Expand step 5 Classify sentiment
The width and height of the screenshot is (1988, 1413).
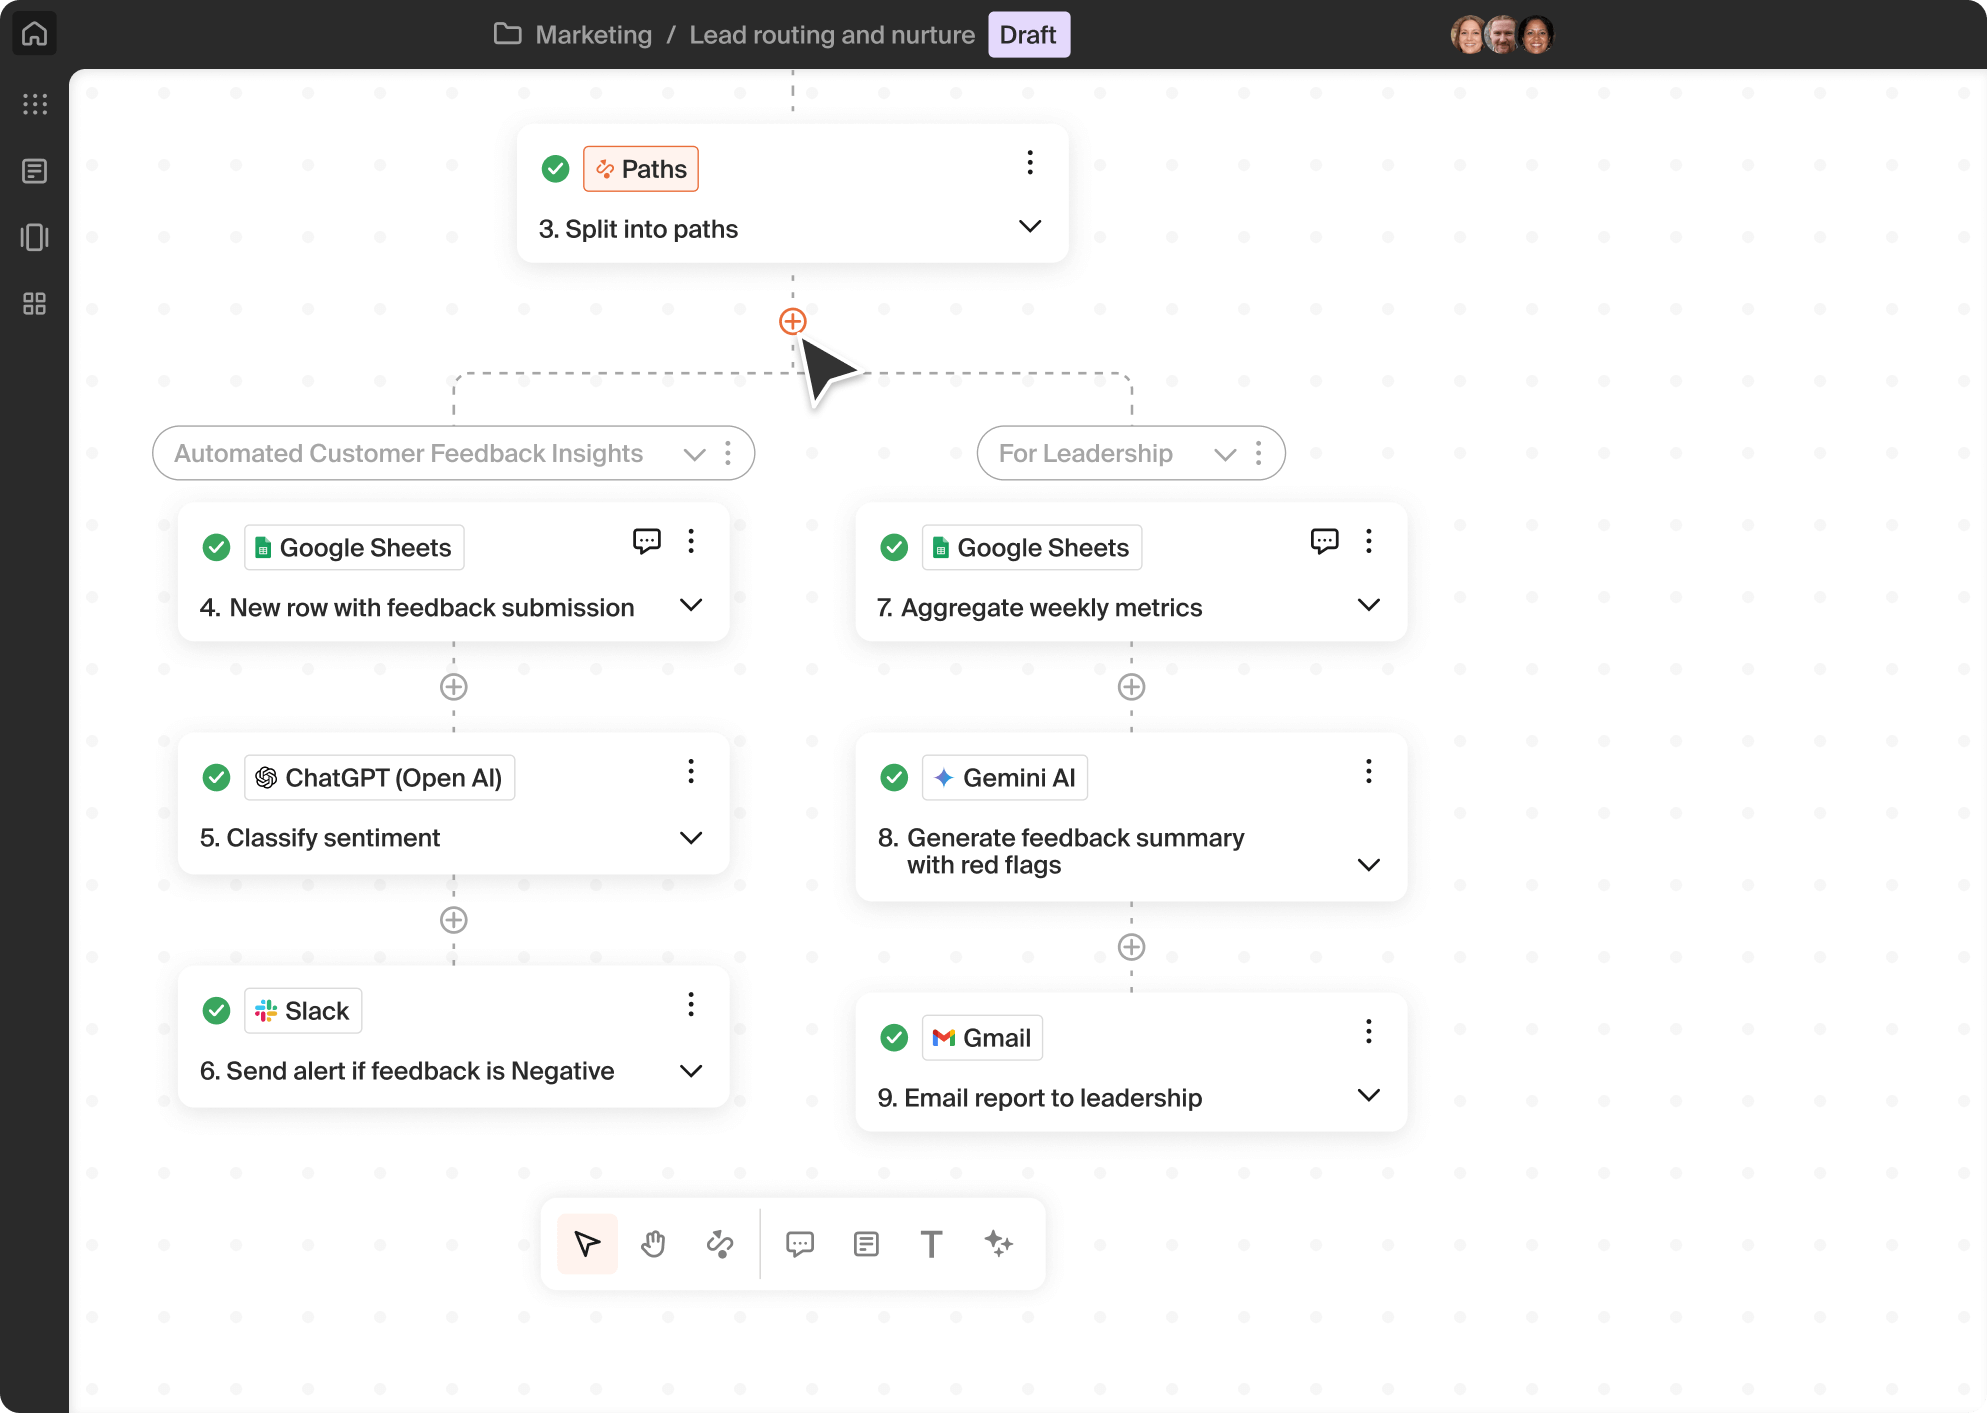pyautogui.click(x=690, y=838)
